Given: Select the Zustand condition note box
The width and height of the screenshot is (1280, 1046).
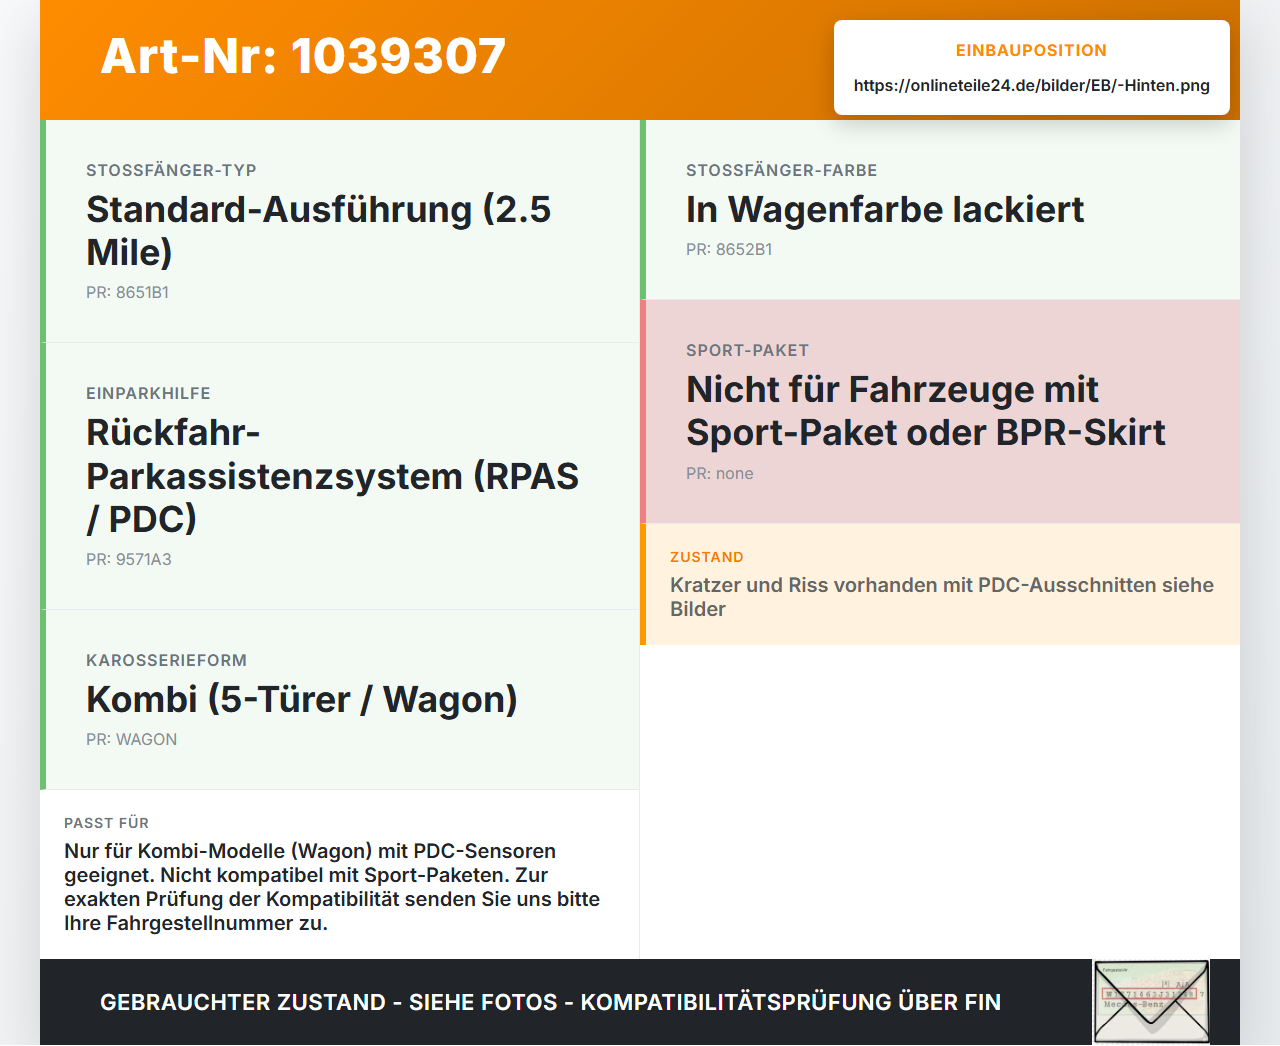Looking at the screenshot, I should pyautogui.click(x=940, y=584).
